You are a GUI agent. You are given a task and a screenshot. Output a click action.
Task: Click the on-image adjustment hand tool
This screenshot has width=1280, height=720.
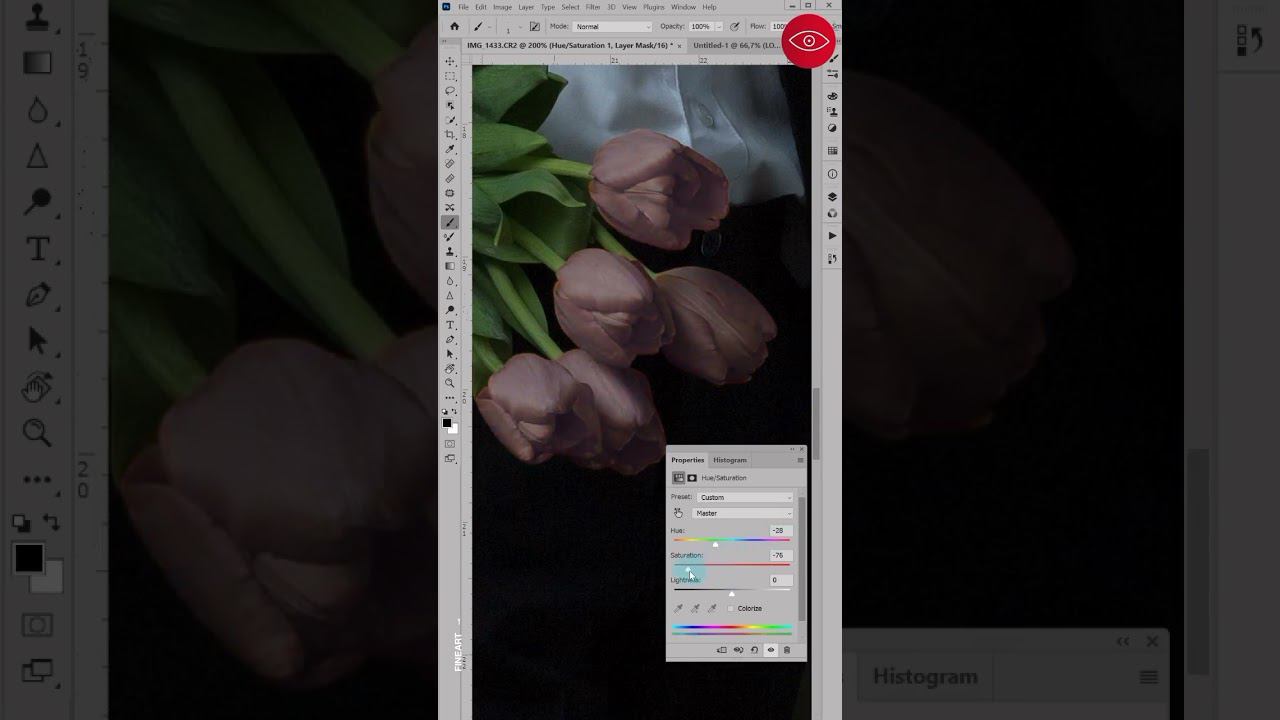(678, 513)
